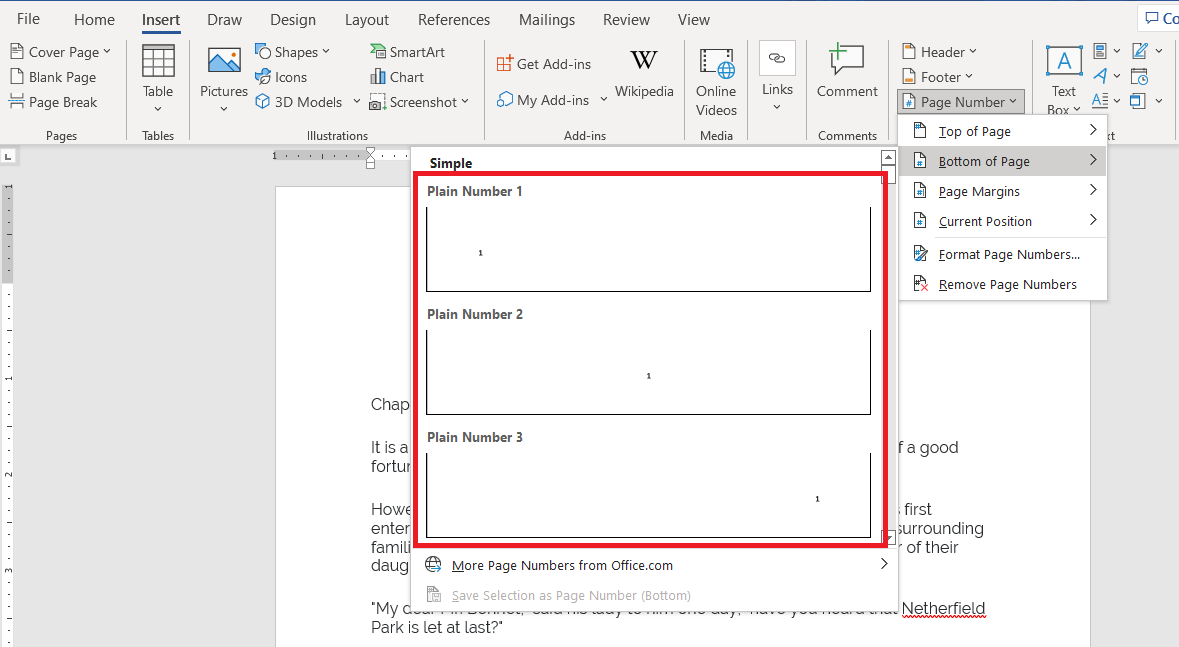The image size is (1179, 647).
Task: Expand the 3D Models dropdown arrow
Action: [x=356, y=102]
